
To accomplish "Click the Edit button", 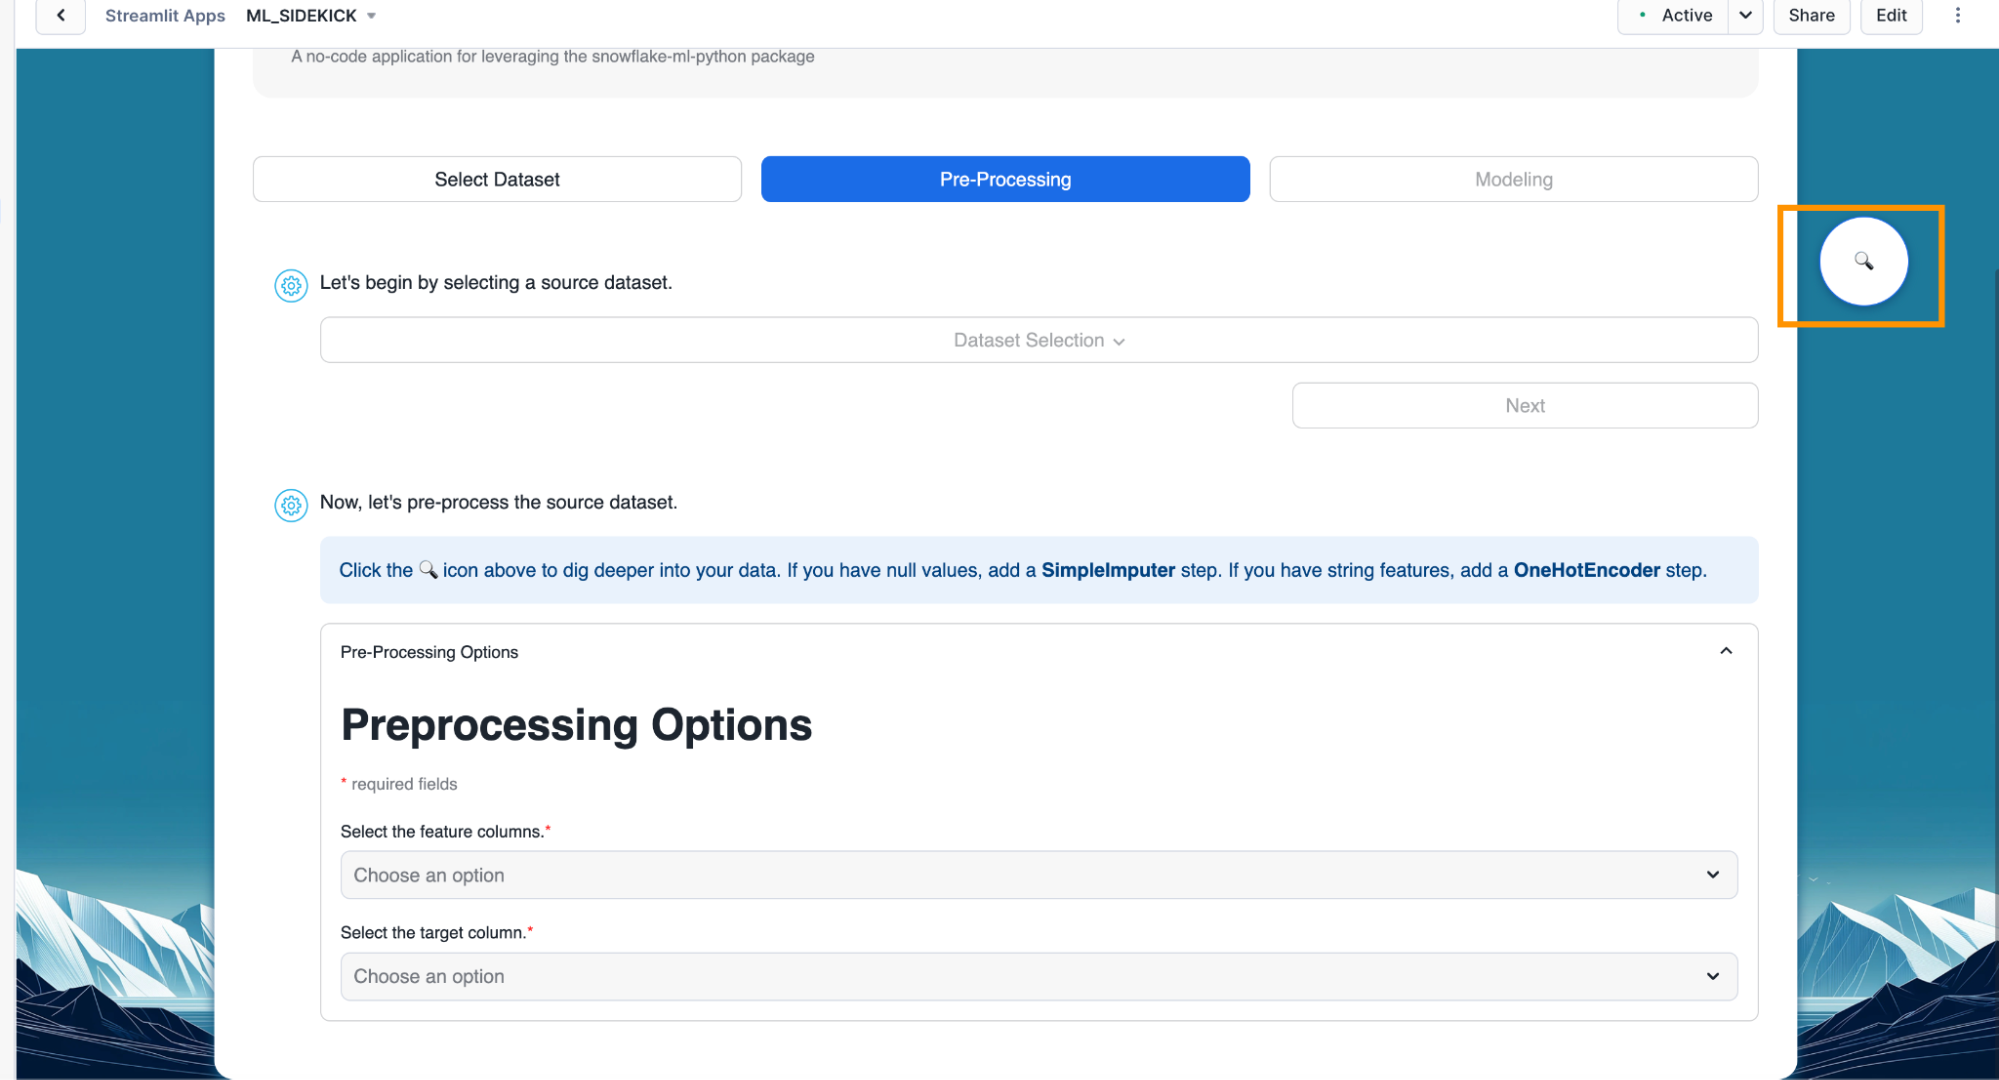I will click(1890, 15).
